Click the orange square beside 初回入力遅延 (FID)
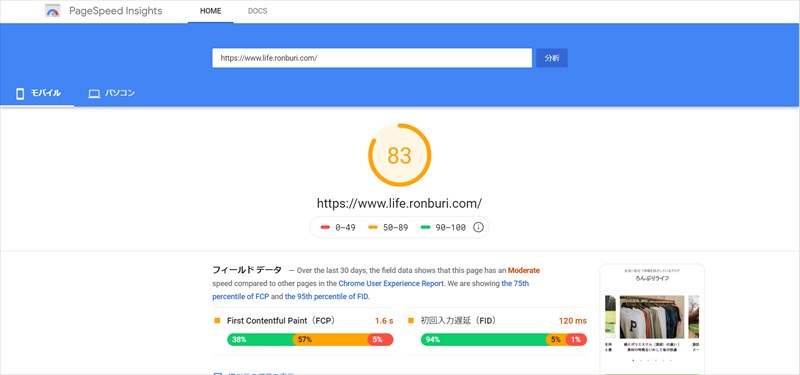Screen dimensions: 800x375 click(411, 321)
